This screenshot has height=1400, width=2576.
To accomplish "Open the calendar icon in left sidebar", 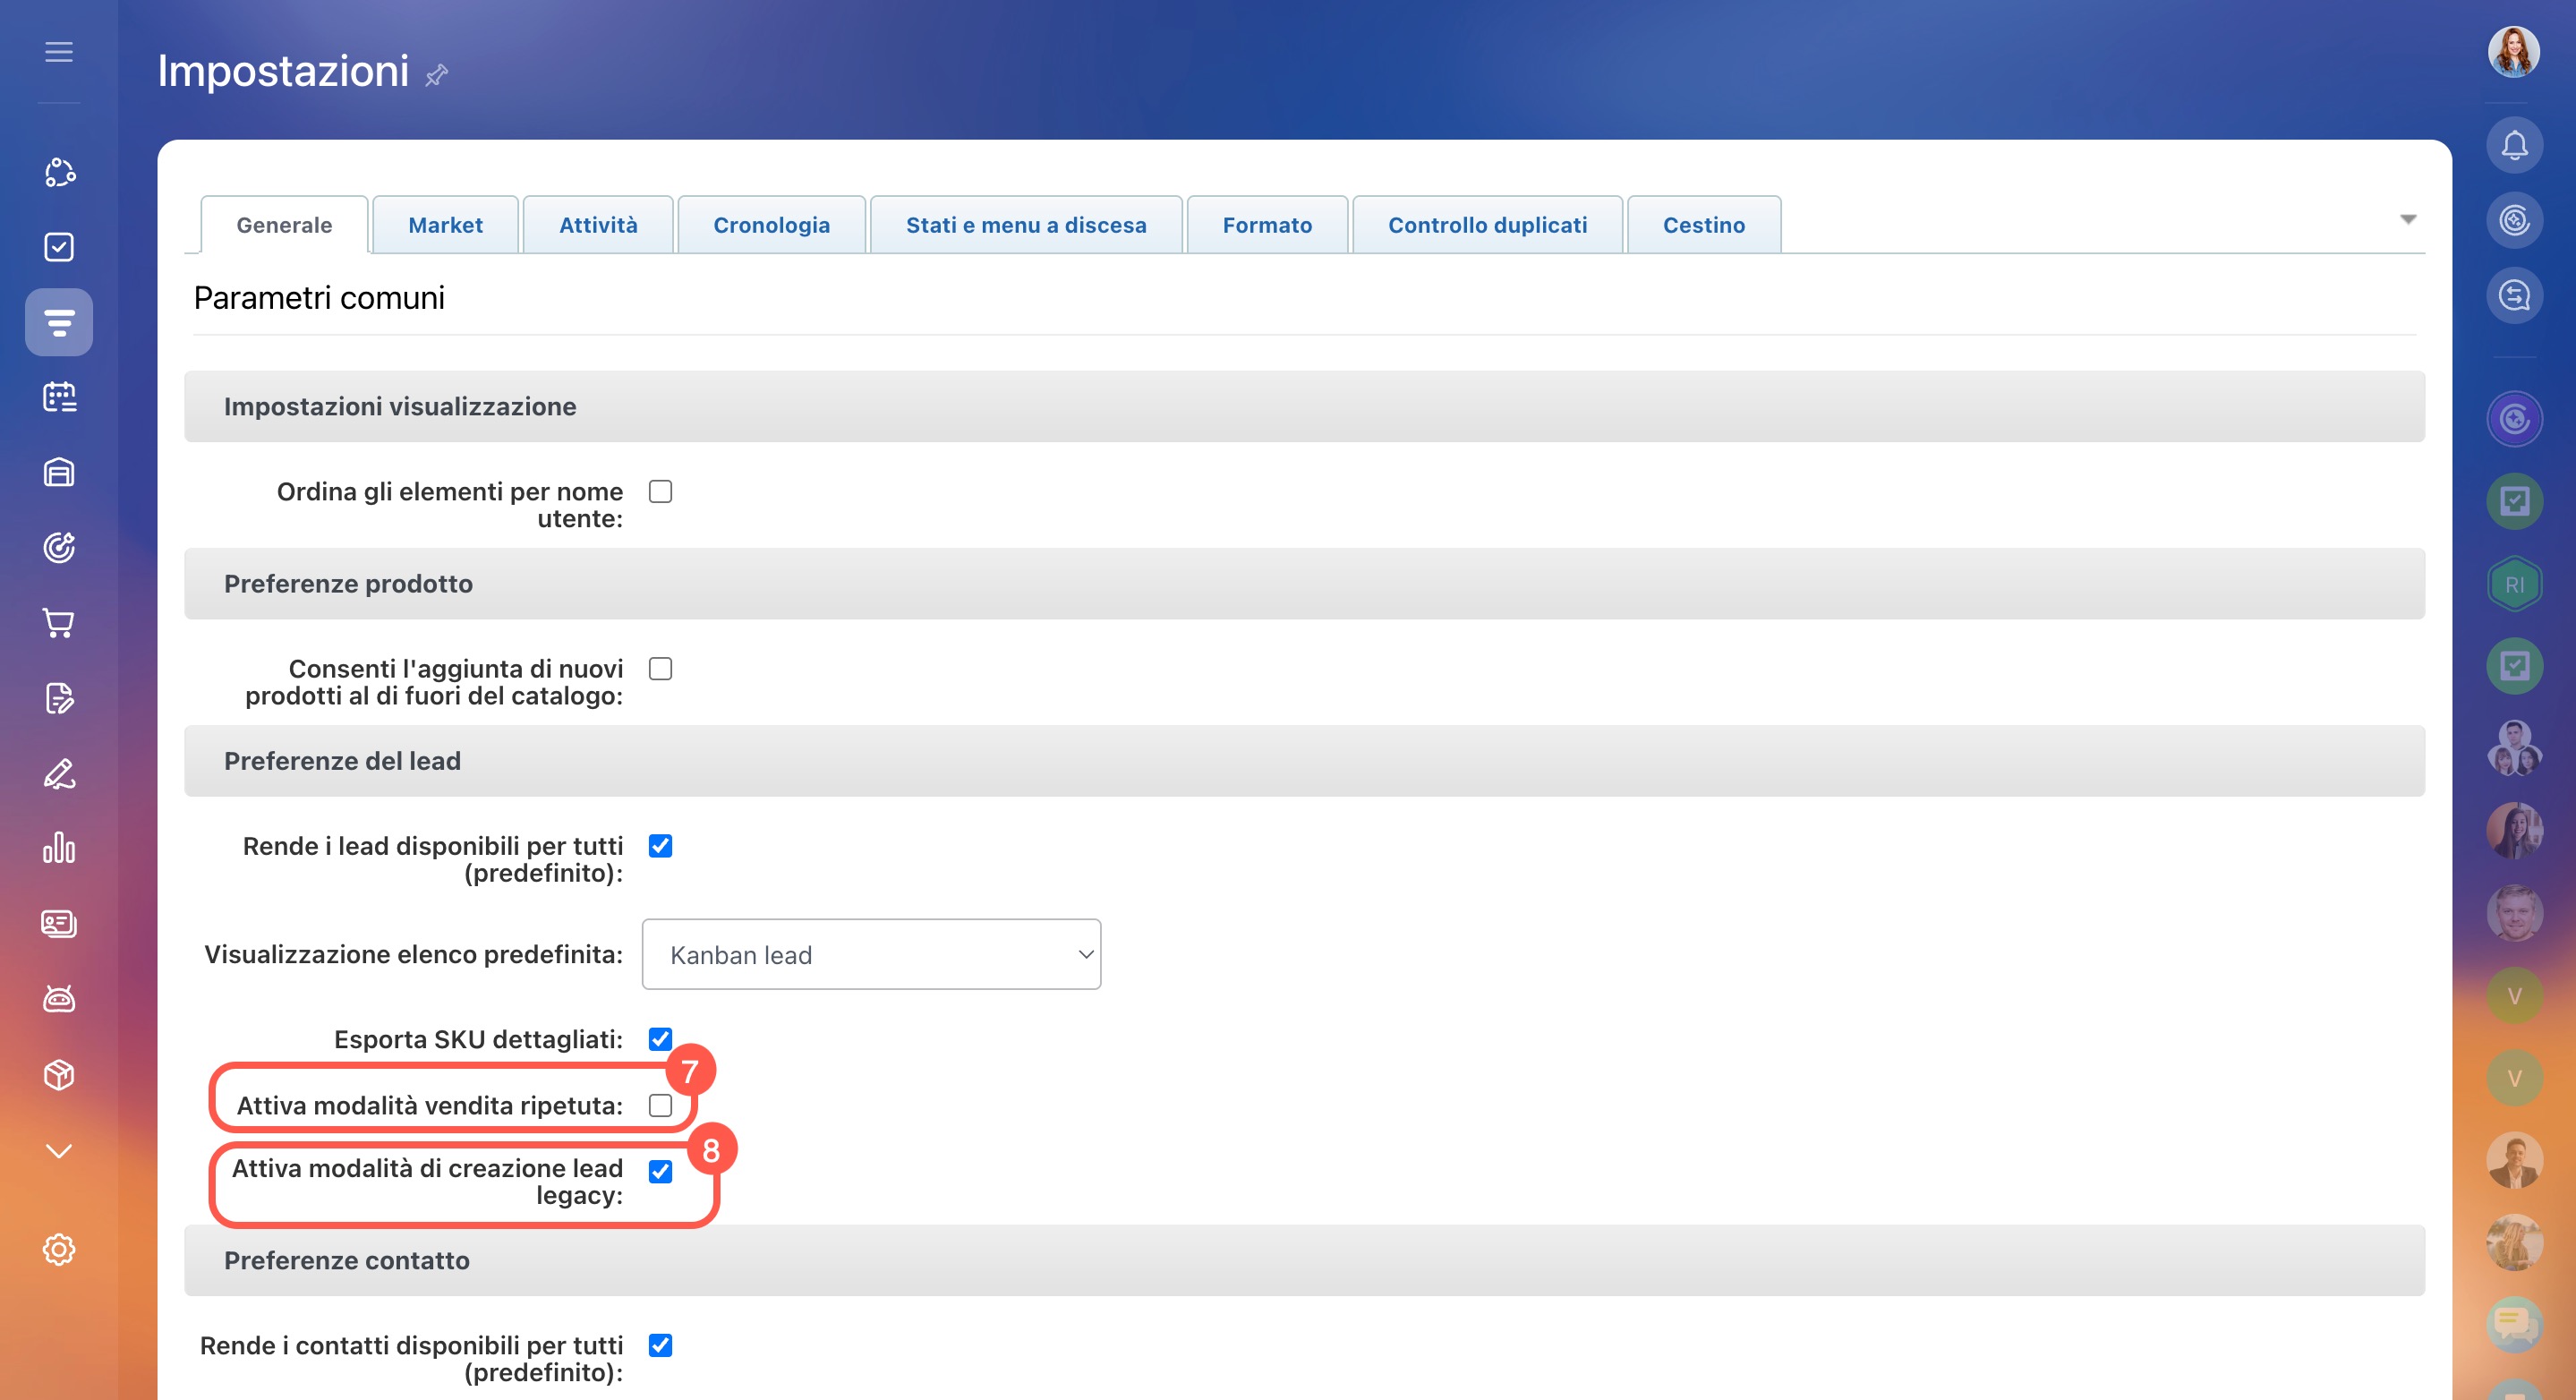I will pos(59,397).
